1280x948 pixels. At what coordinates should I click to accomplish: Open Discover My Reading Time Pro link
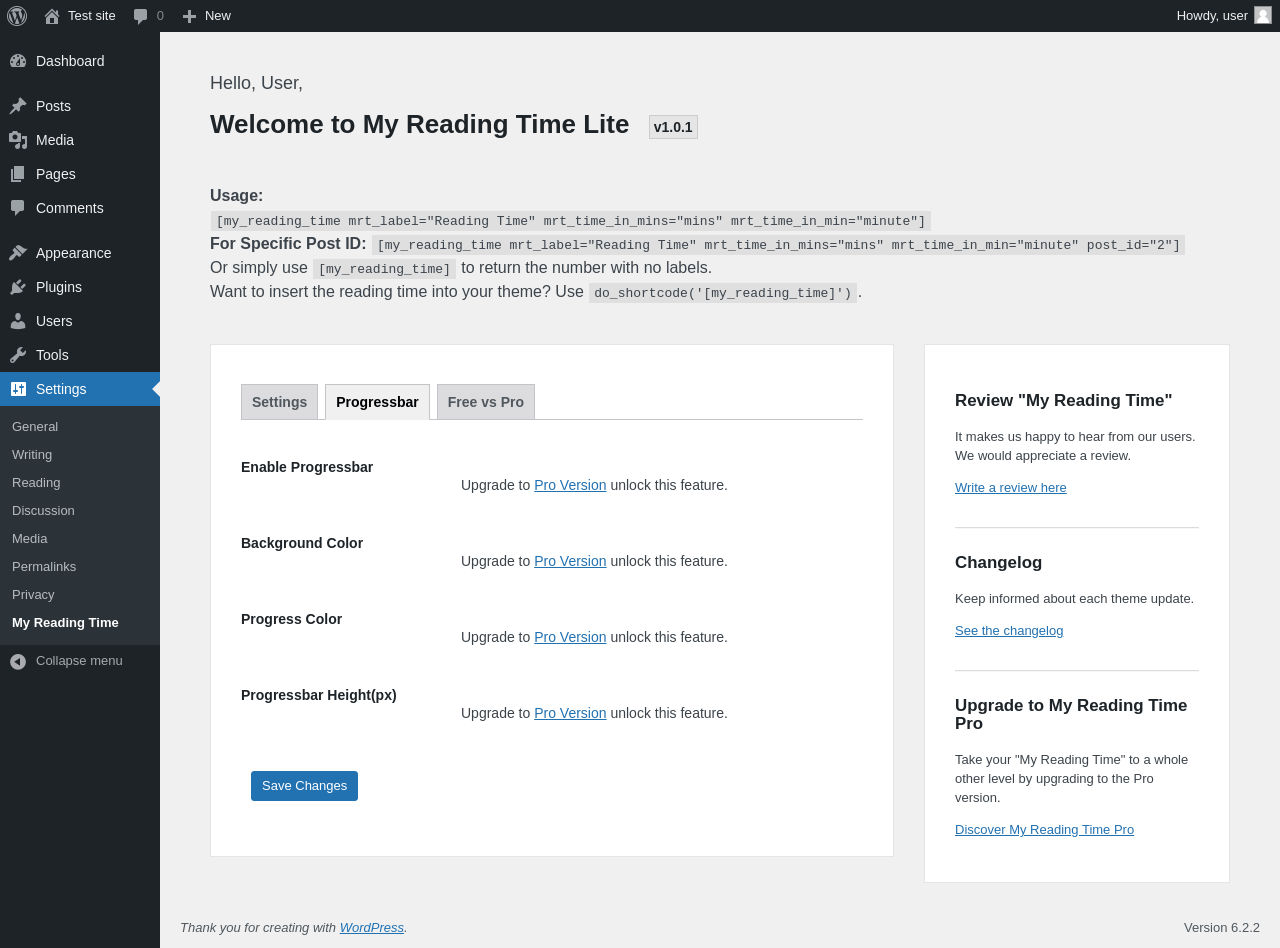tap(1044, 830)
